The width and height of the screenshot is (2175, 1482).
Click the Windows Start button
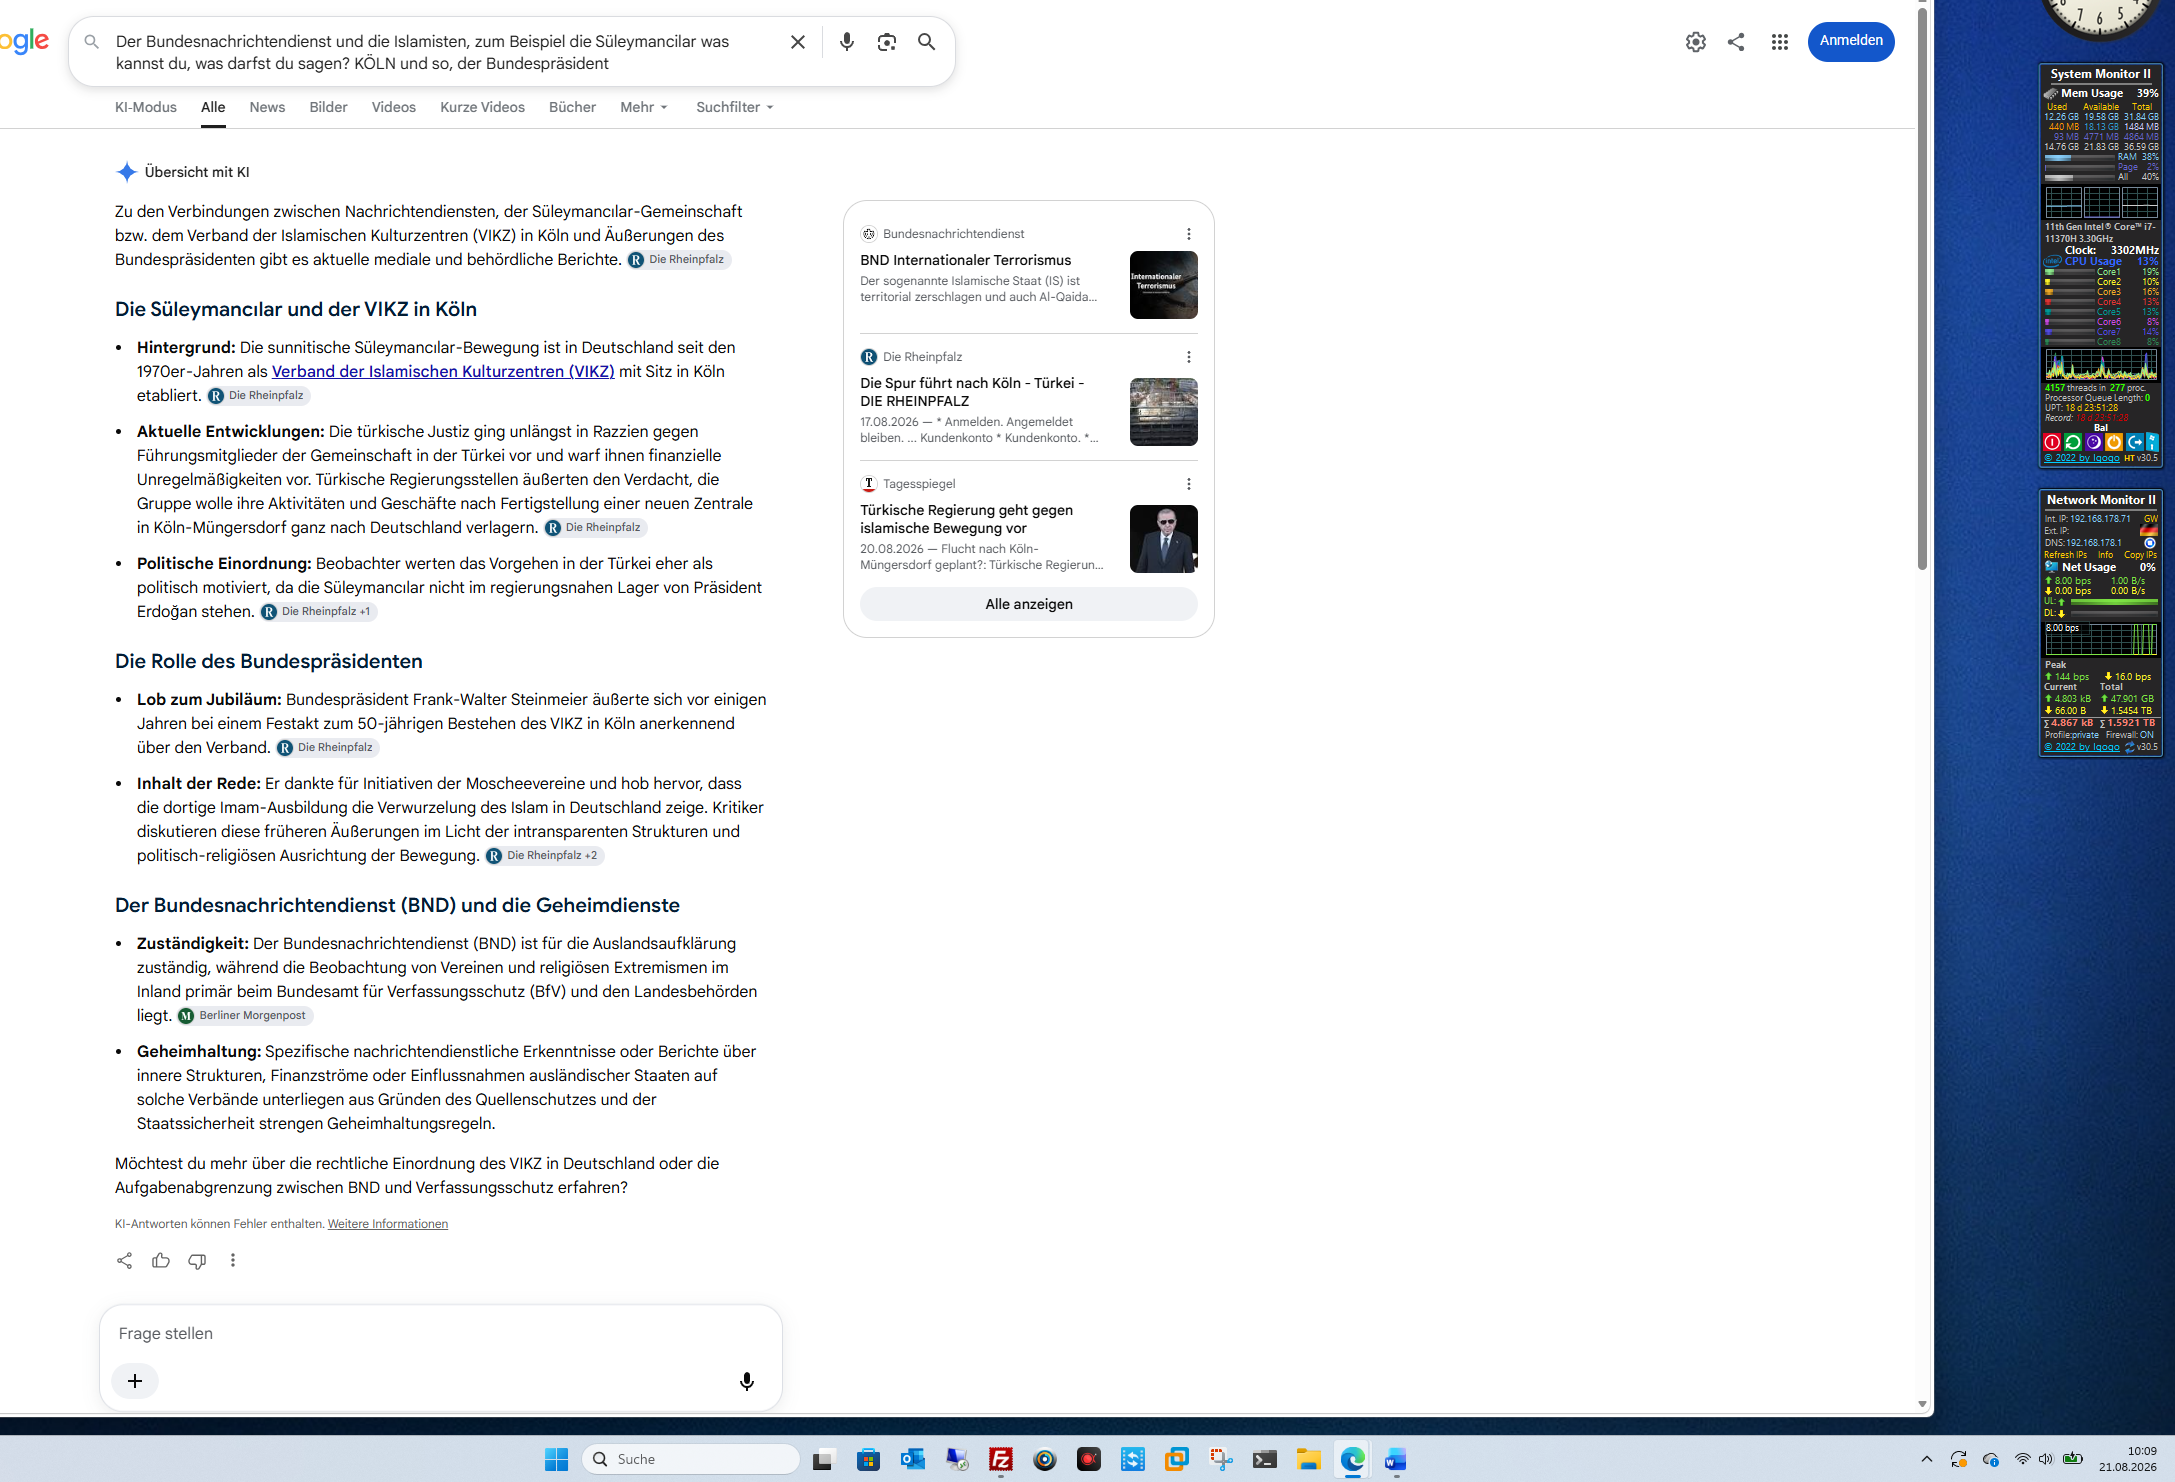coord(557,1460)
